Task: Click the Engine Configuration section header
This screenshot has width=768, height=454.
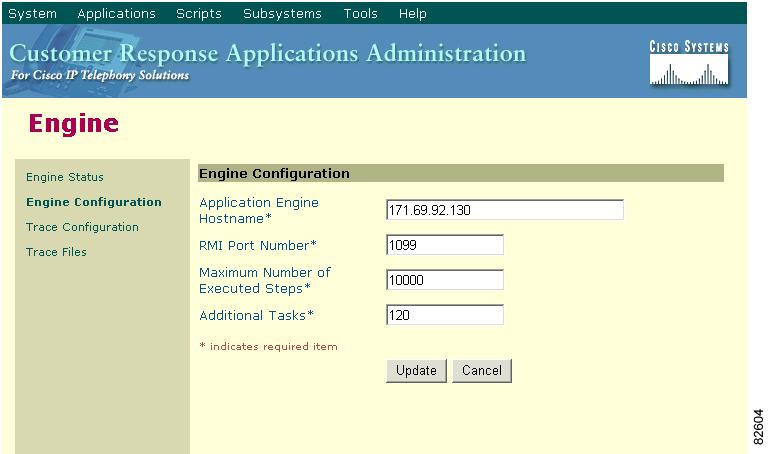Action: pos(460,173)
